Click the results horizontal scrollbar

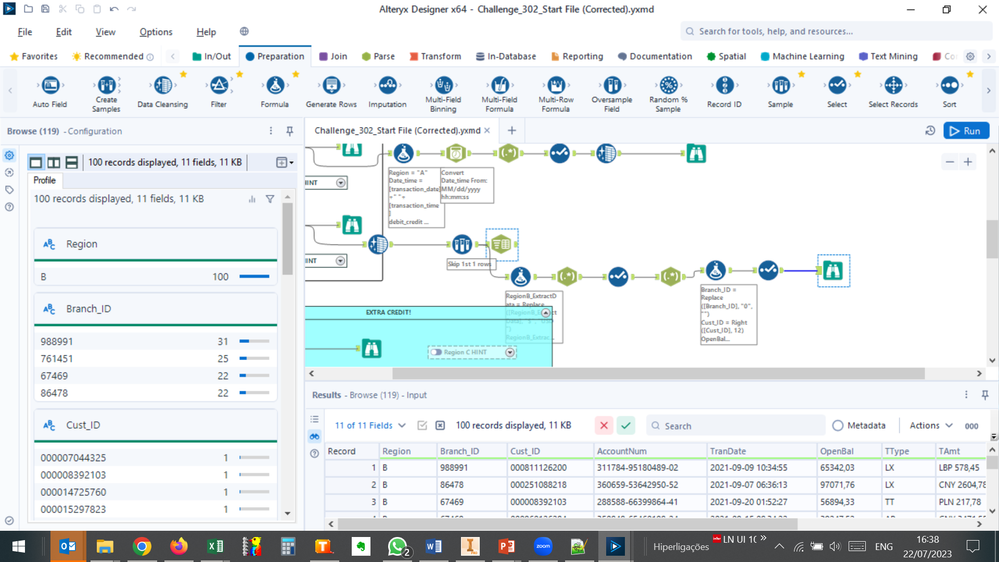(567, 524)
